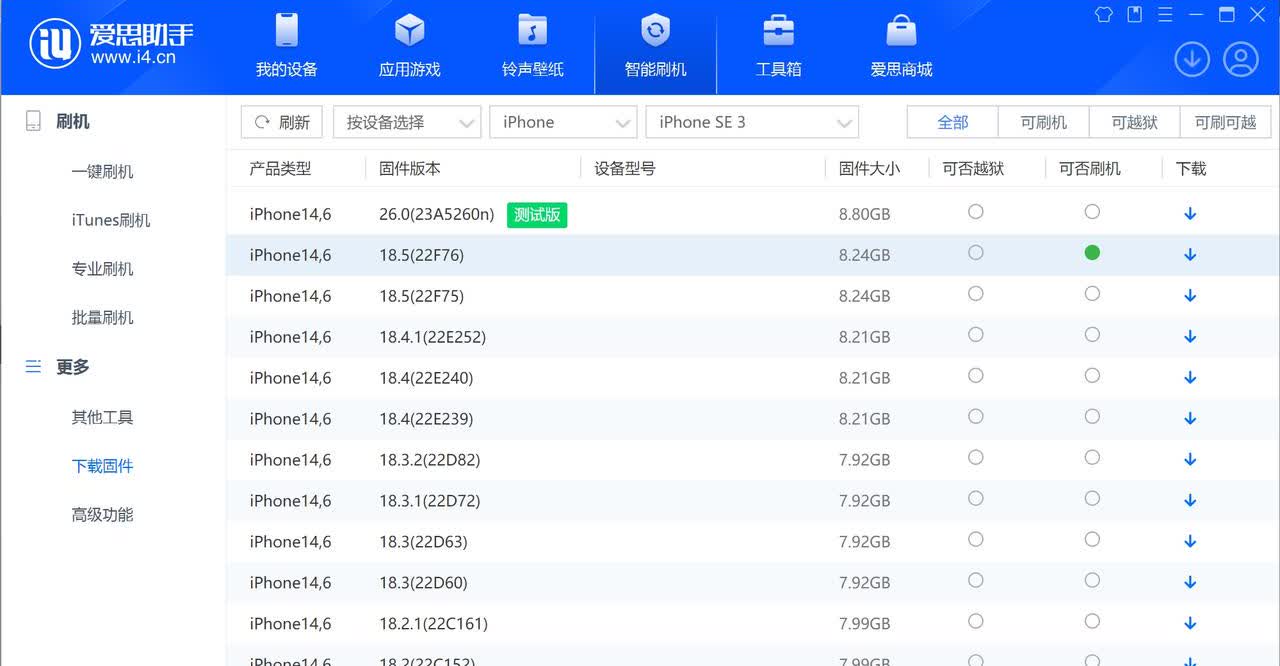Open iTunes刷机 in the sidebar
The image size is (1280, 666).
pyautogui.click(x=111, y=221)
